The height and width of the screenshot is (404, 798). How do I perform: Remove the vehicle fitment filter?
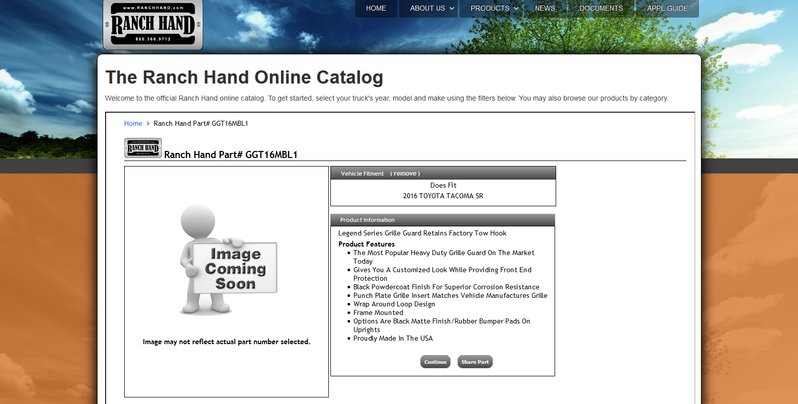point(405,174)
